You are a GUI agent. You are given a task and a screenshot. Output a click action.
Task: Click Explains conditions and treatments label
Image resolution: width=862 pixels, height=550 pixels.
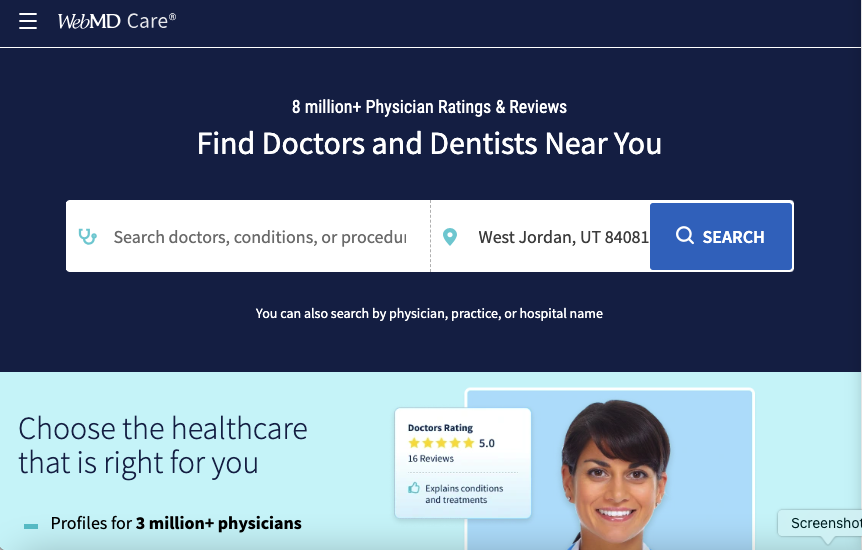464,494
